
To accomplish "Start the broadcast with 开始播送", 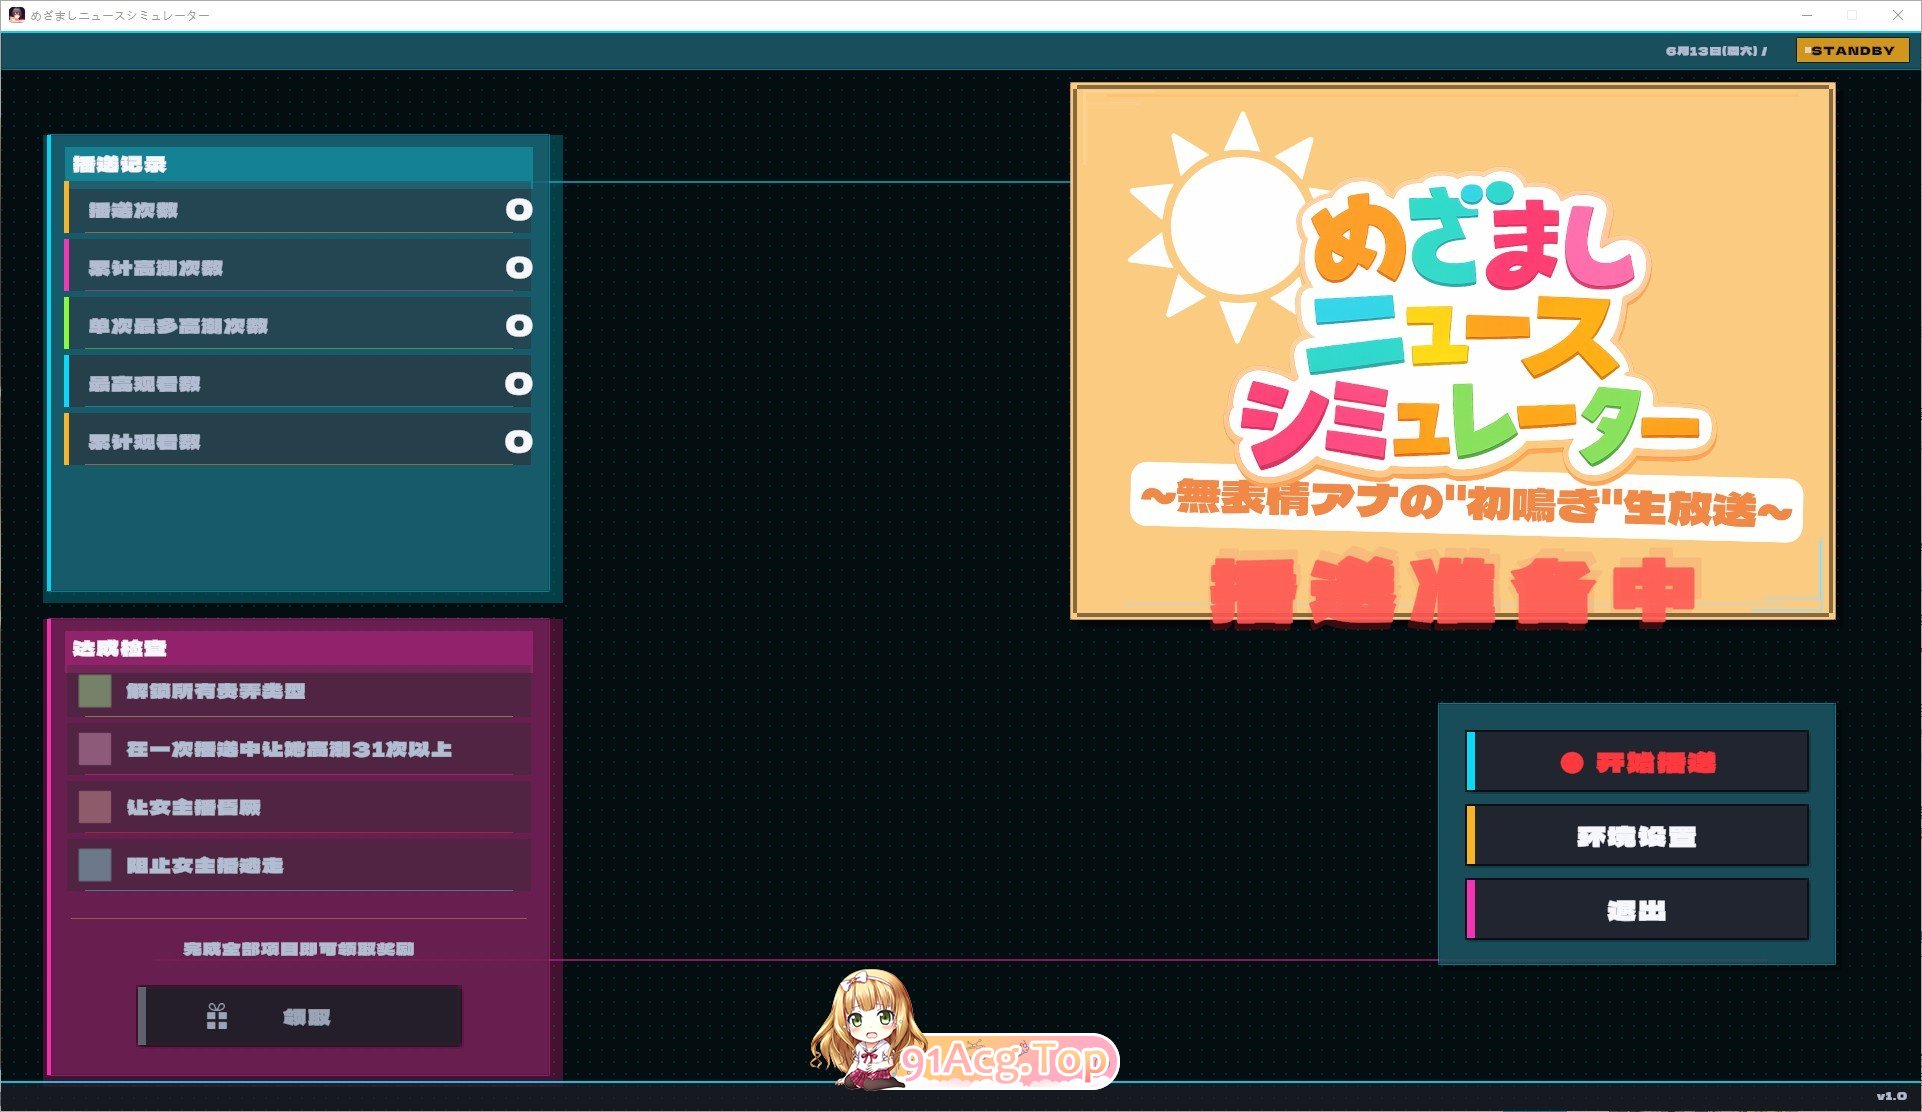I will (1637, 762).
